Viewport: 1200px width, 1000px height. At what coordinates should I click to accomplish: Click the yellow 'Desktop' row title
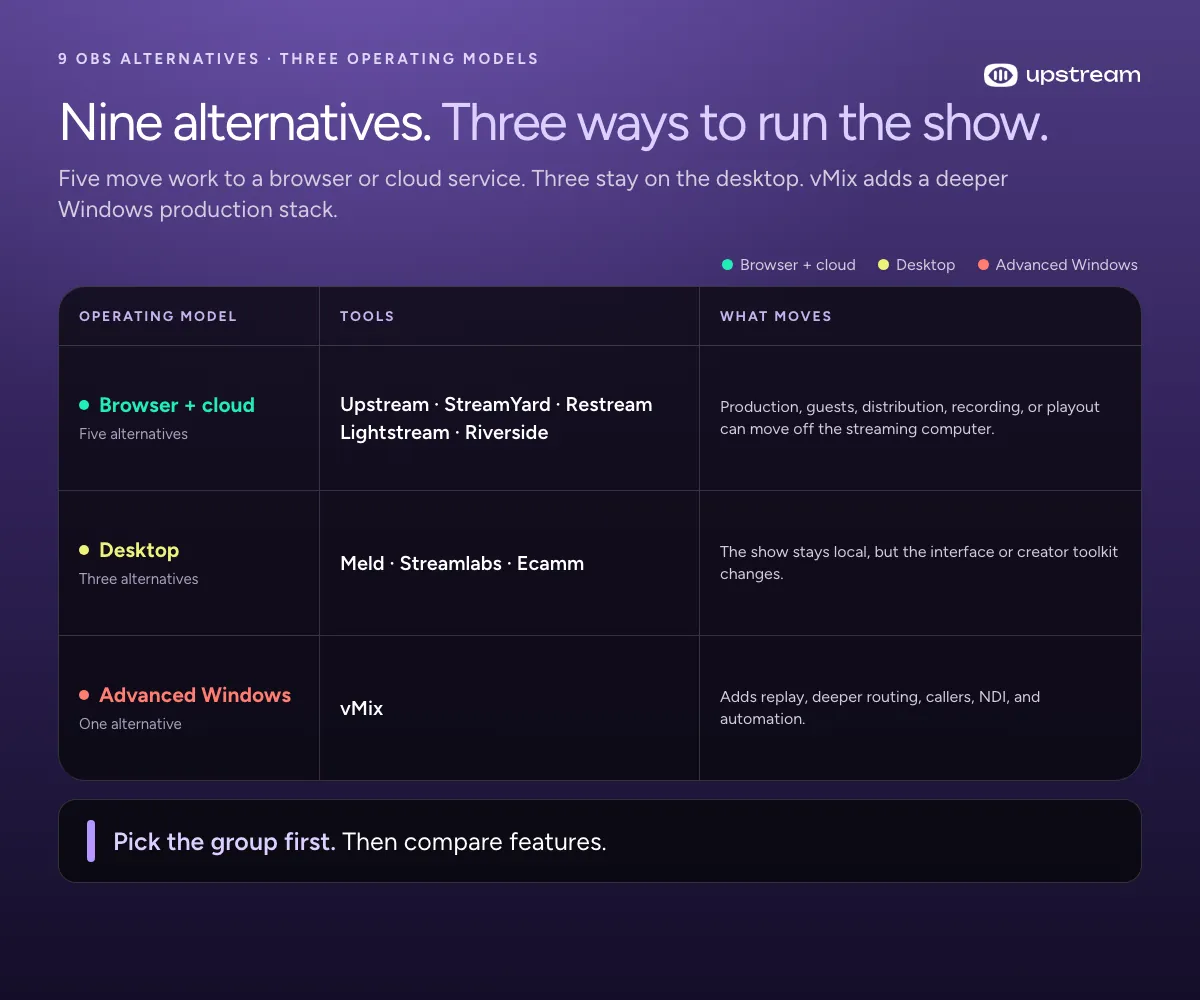(x=139, y=550)
